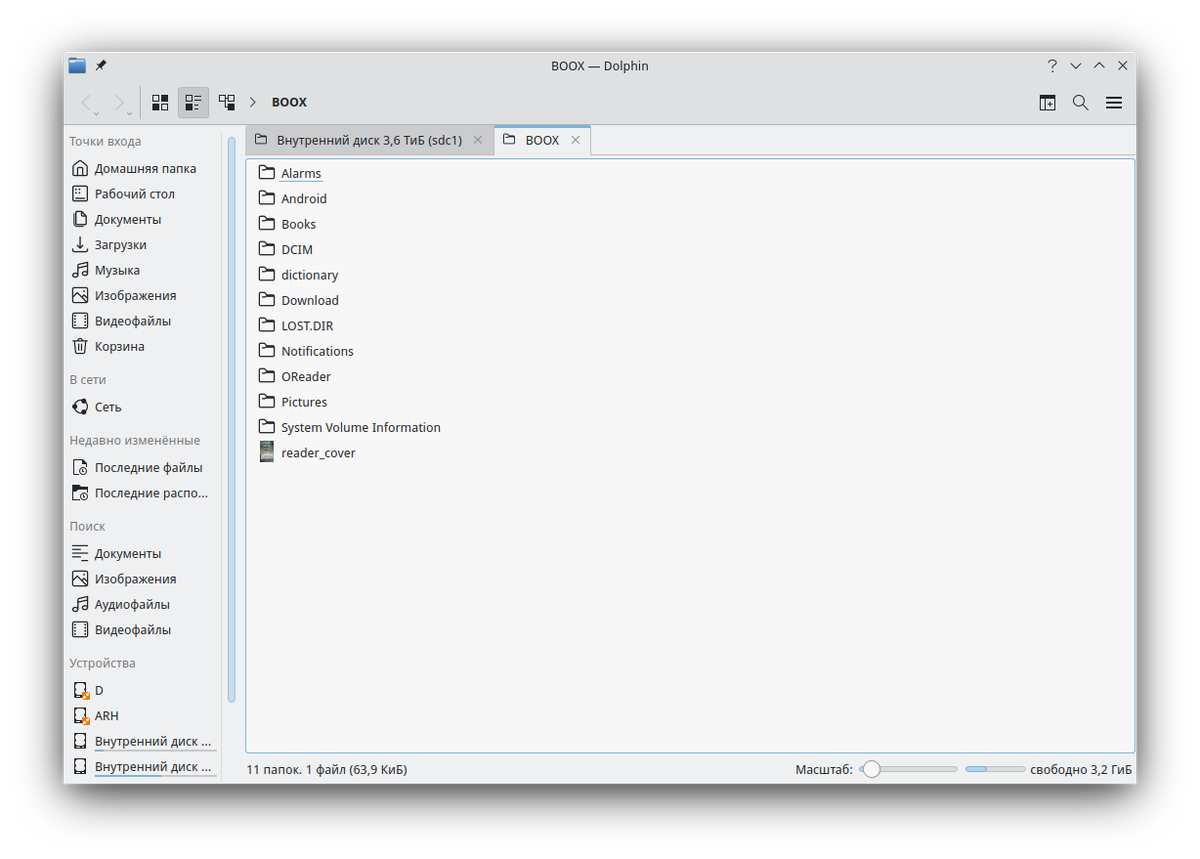Viewport: 1200px width, 859px height.
Task: Close the Внутренний диск (sdc1) tab
Action: point(478,140)
